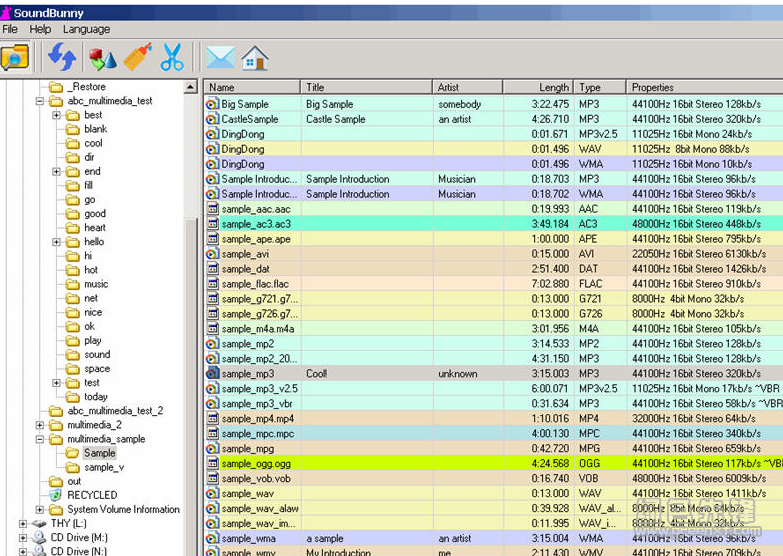This screenshot has height=556, width=783.
Task: Click the tree scroll up arrow
Action: coord(190,87)
